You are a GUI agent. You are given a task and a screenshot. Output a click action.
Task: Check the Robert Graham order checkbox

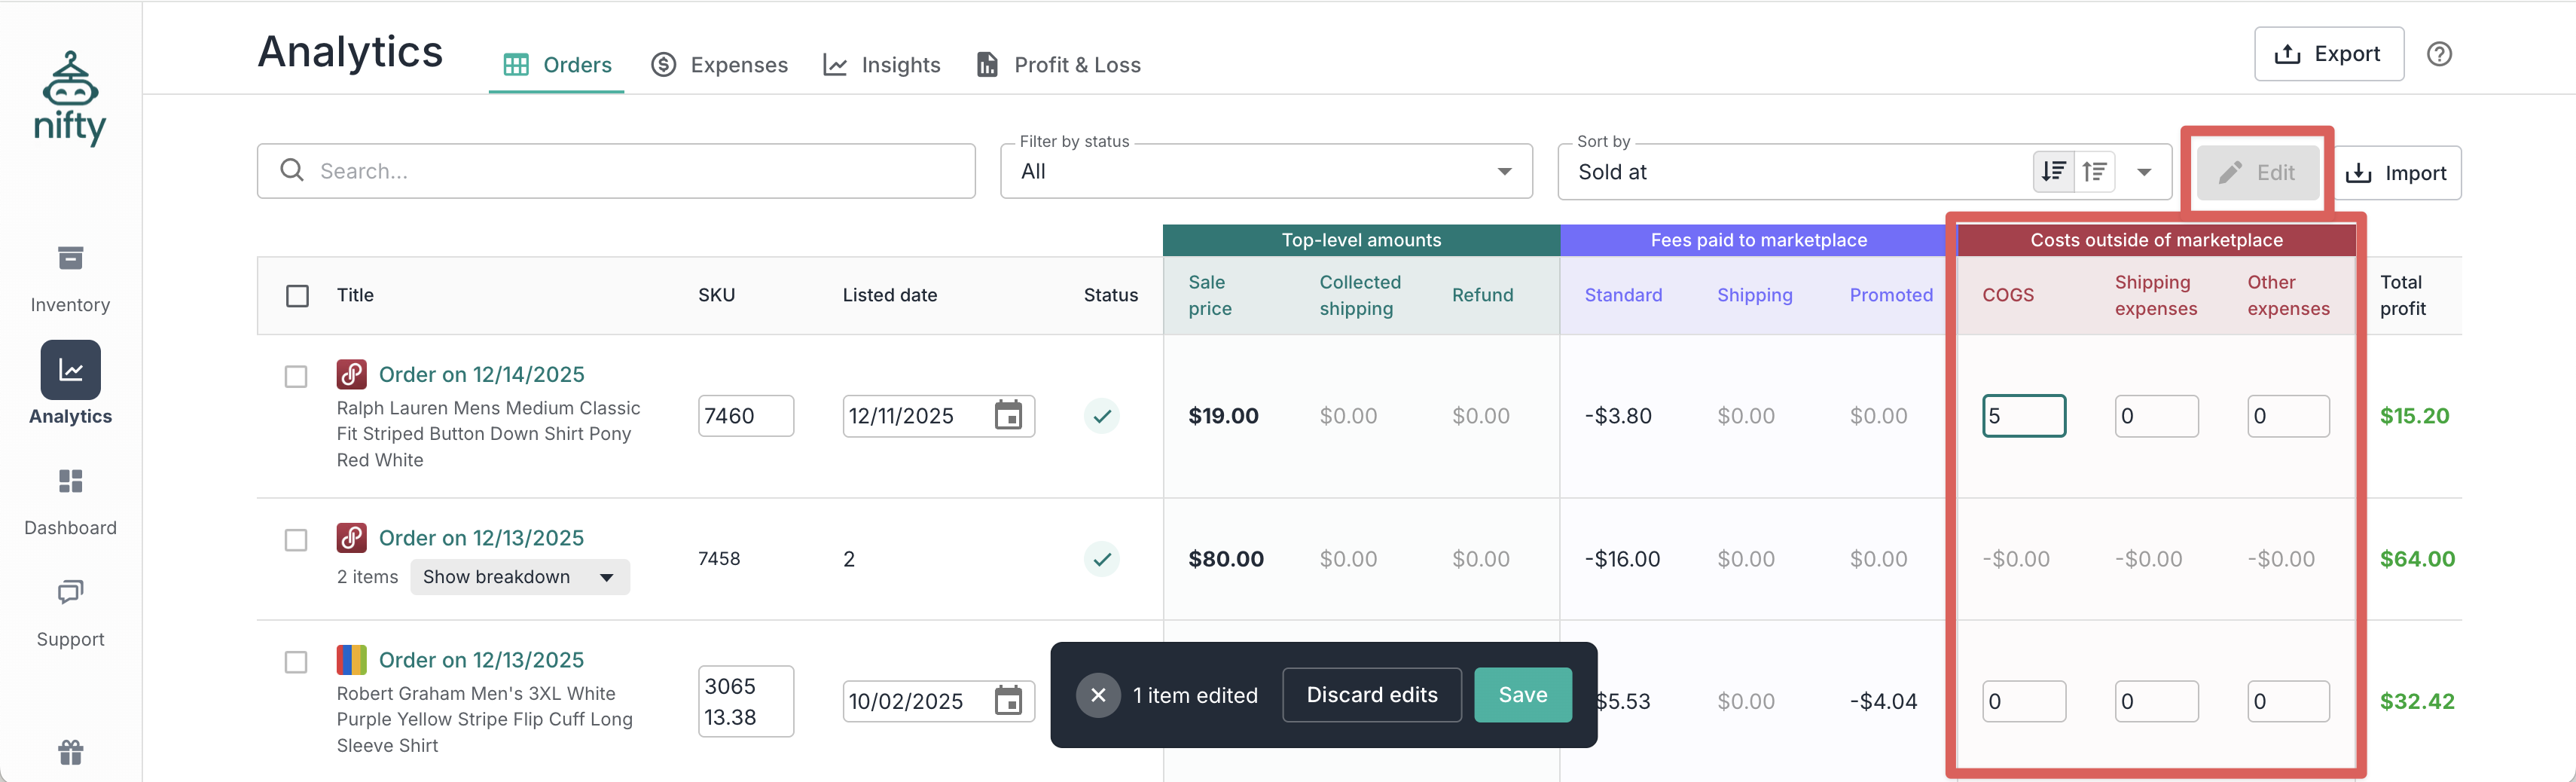pos(296,663)
